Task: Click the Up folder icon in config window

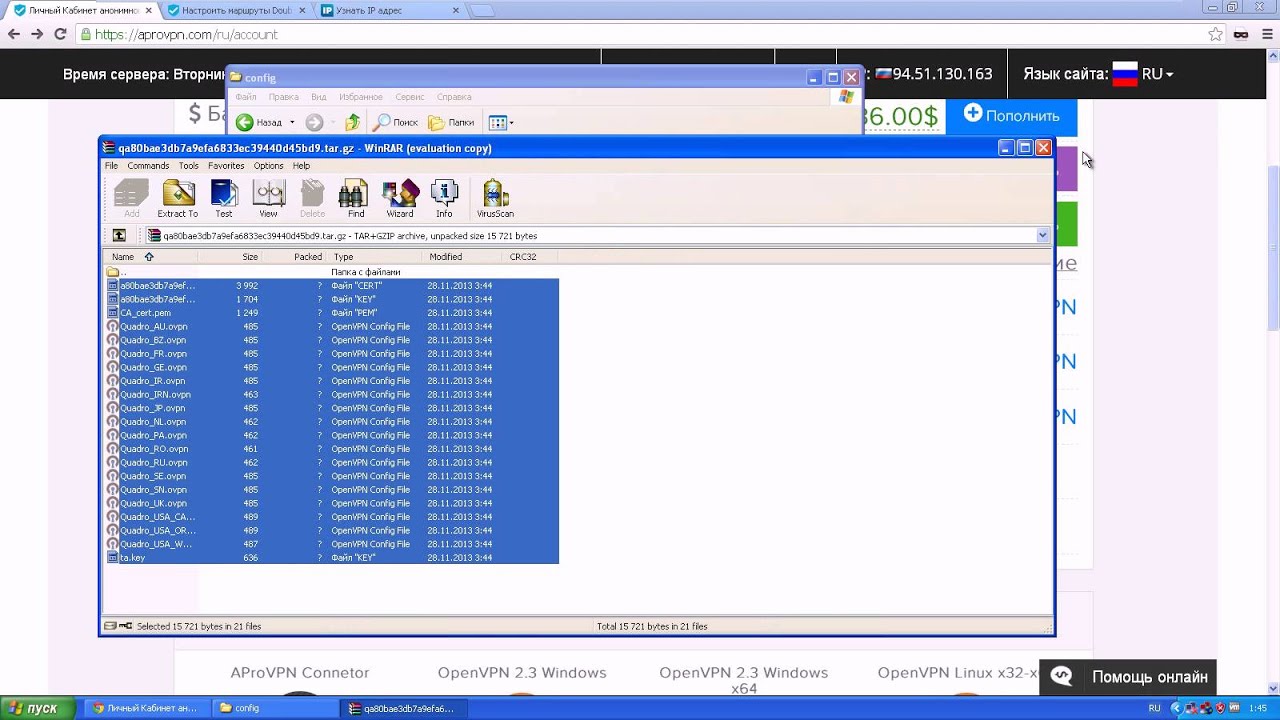Action: (352, 122)
